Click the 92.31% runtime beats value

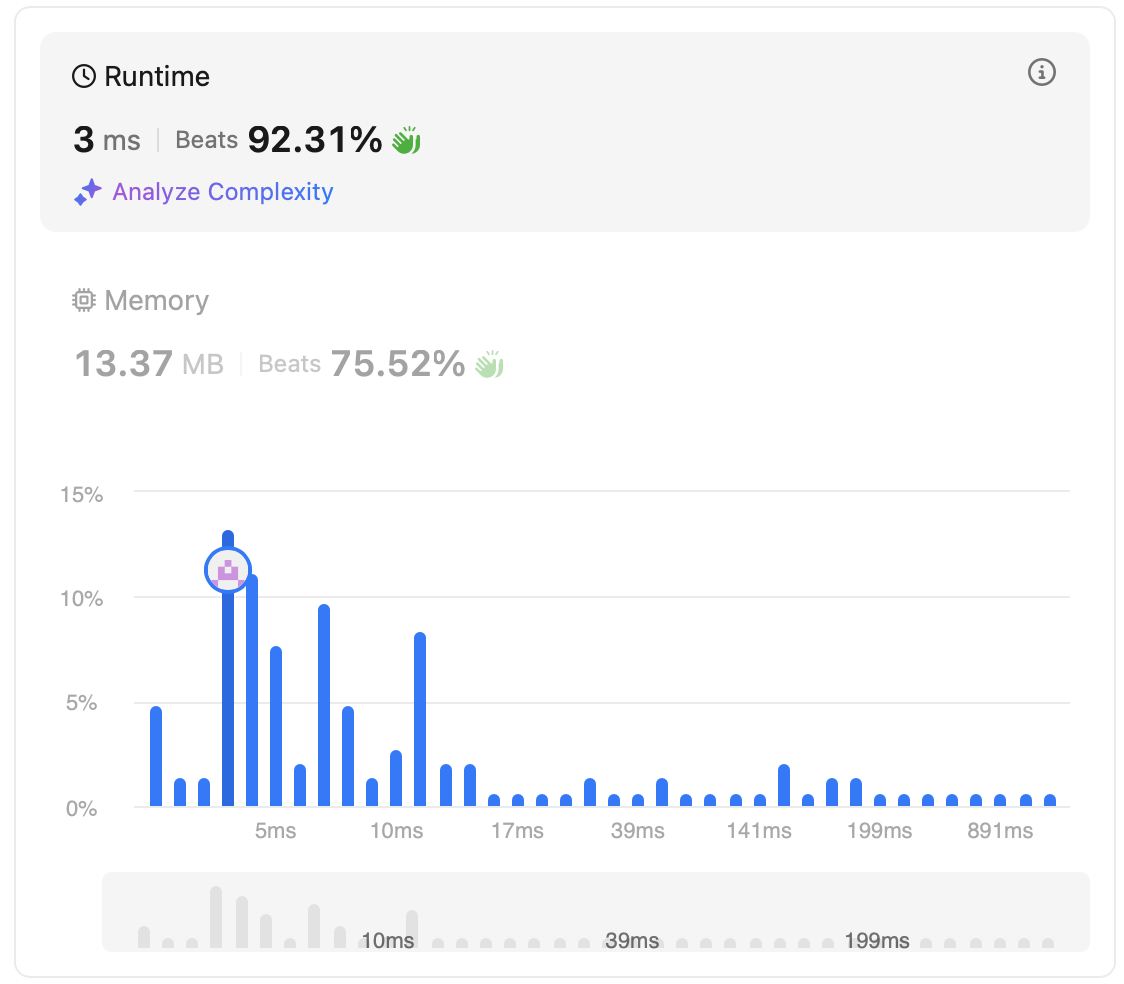(x=315, y=140)
